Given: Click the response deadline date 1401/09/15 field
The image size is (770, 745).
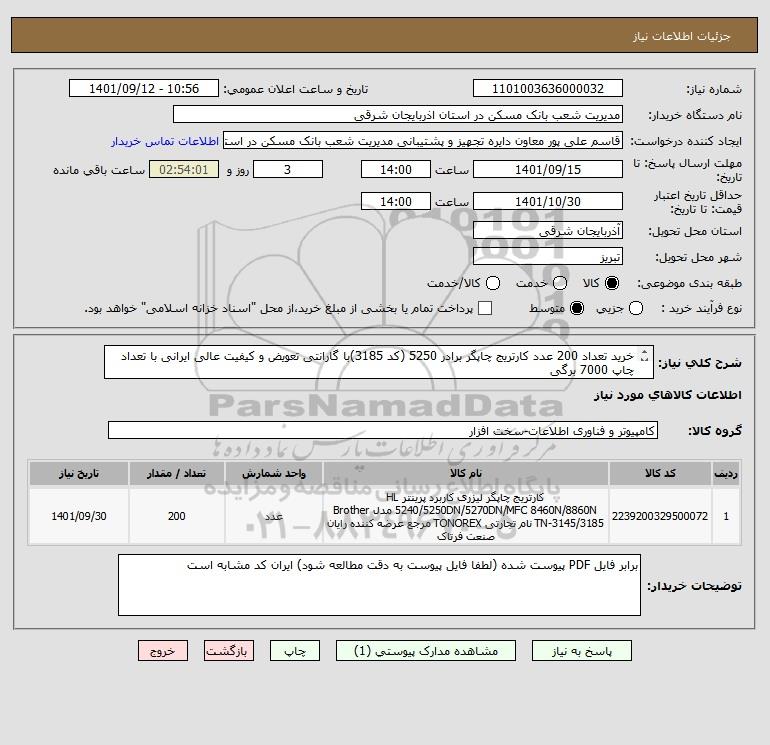Looking at the screenshot, I should coord(548,169).
